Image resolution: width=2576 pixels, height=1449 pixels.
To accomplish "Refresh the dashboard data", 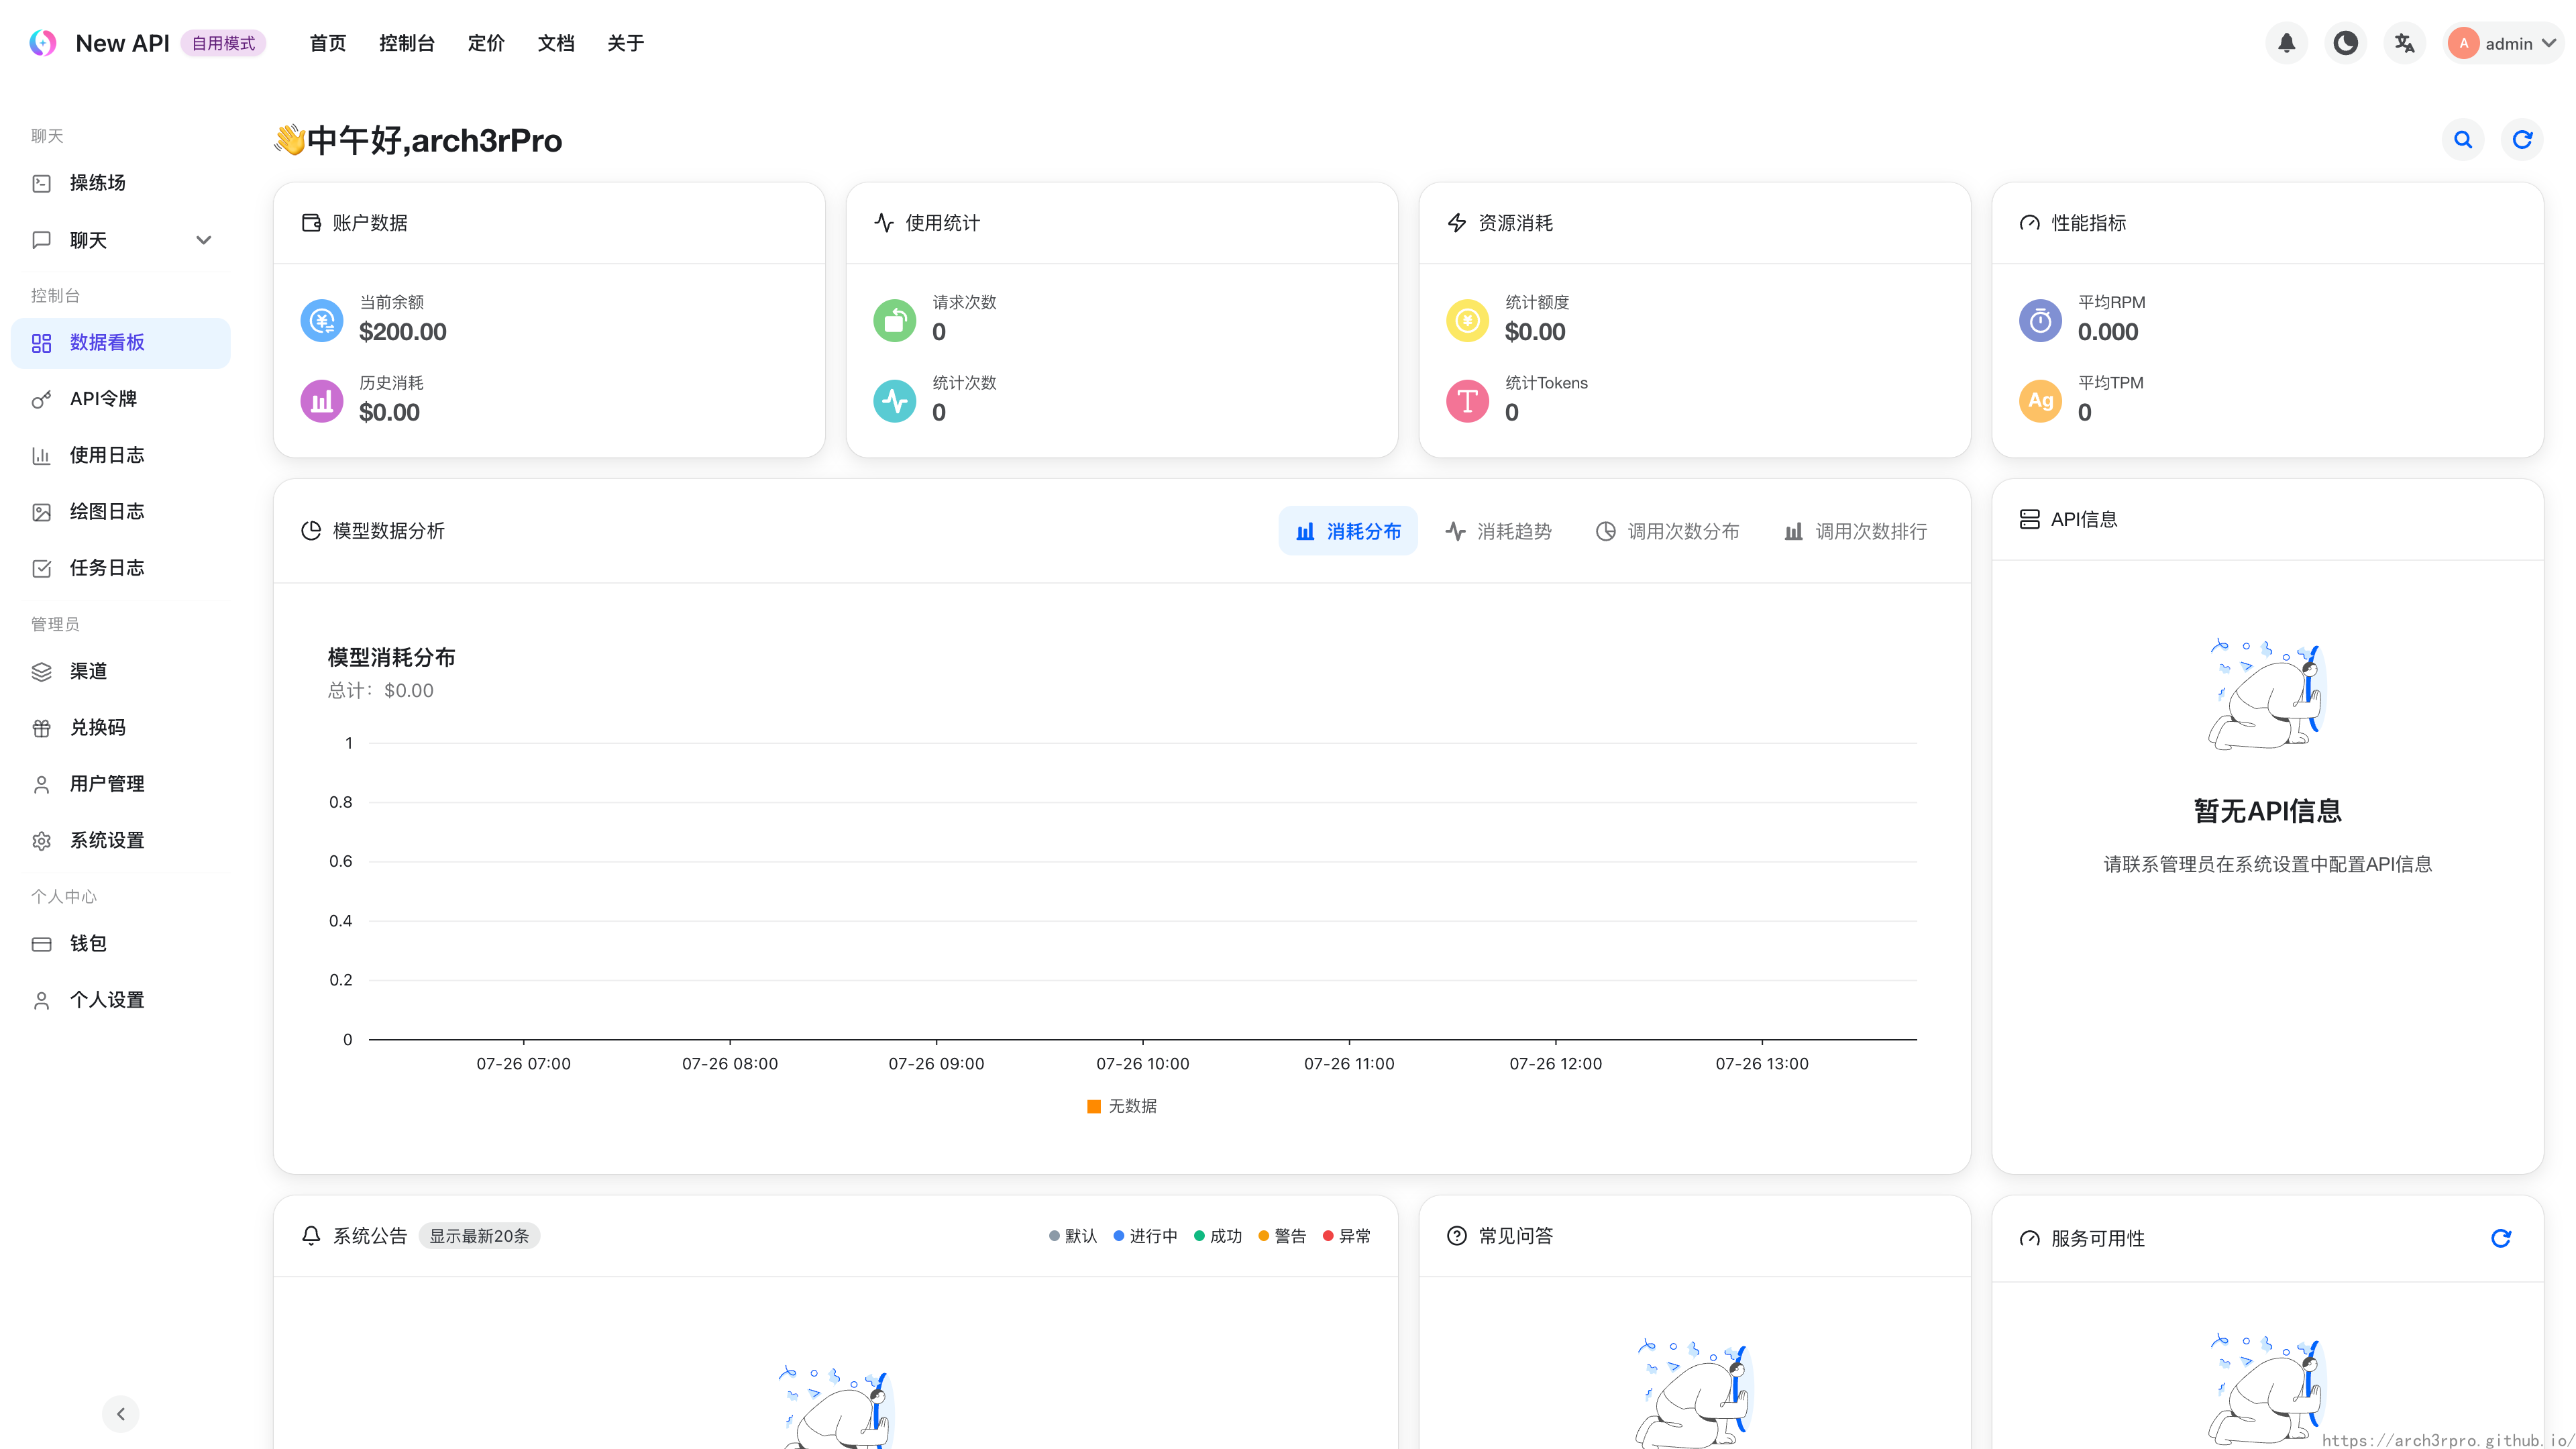I will (2522, 140).
